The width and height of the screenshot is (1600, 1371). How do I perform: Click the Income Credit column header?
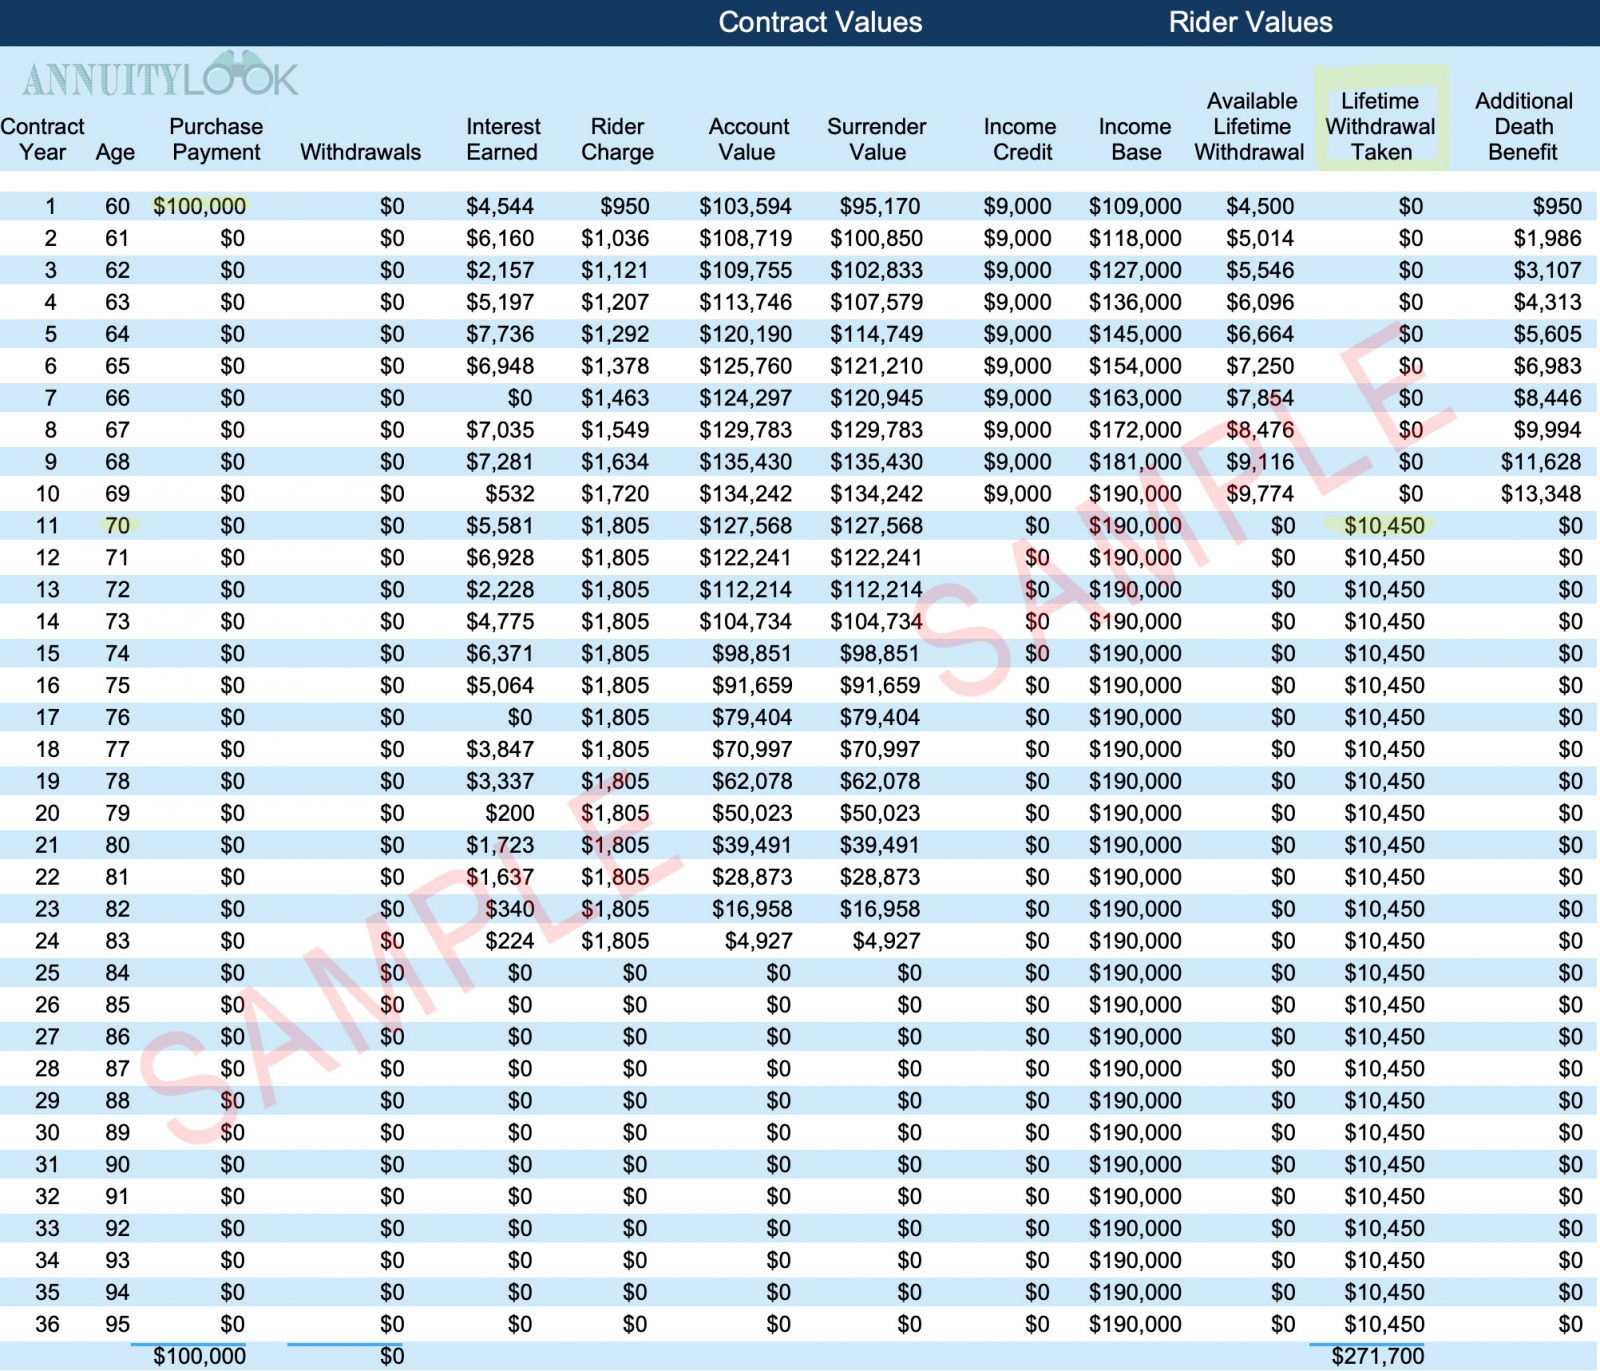click(1020, 140)
